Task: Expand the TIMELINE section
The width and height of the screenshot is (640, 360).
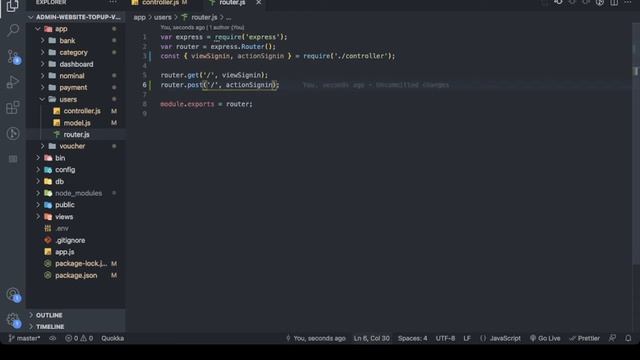Action: [50, 327]
